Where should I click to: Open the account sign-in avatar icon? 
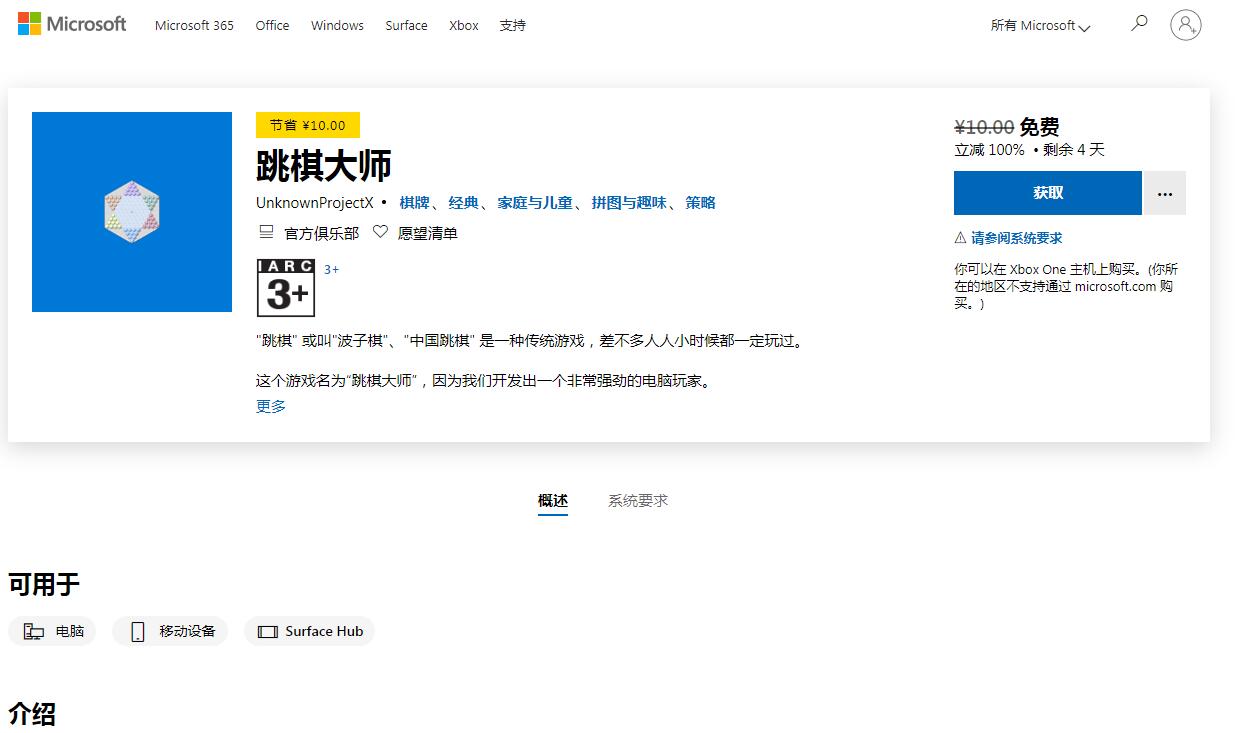point(1185,25)
